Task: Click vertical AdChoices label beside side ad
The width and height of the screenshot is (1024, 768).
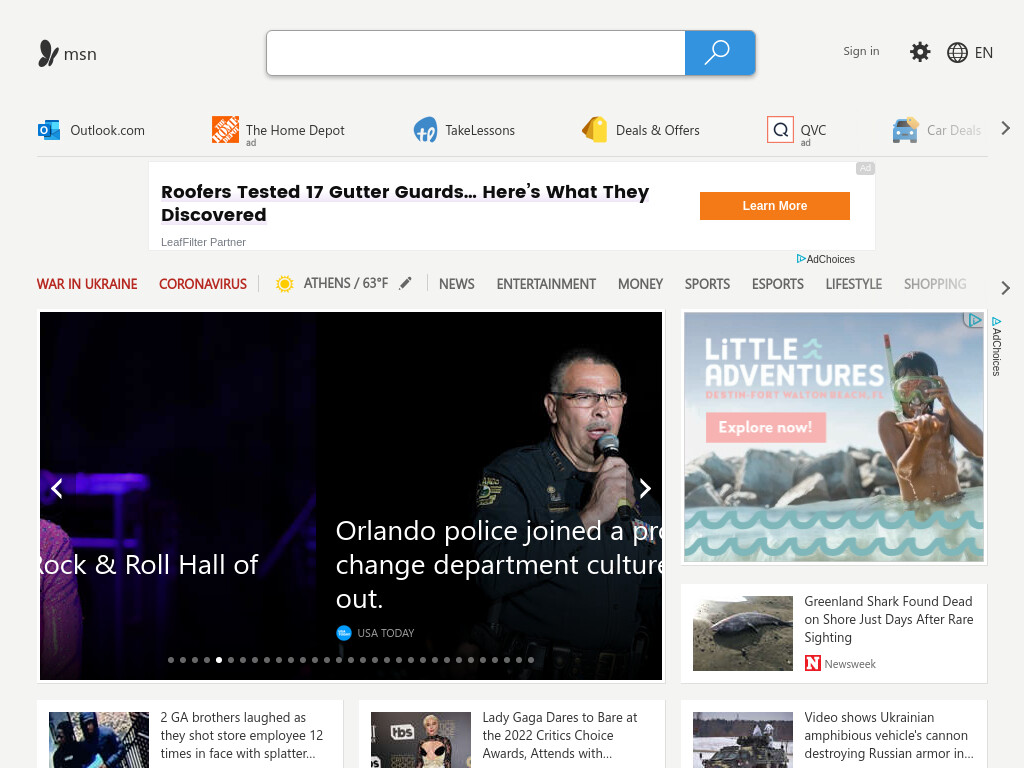Action: click(x=996, y=346)
